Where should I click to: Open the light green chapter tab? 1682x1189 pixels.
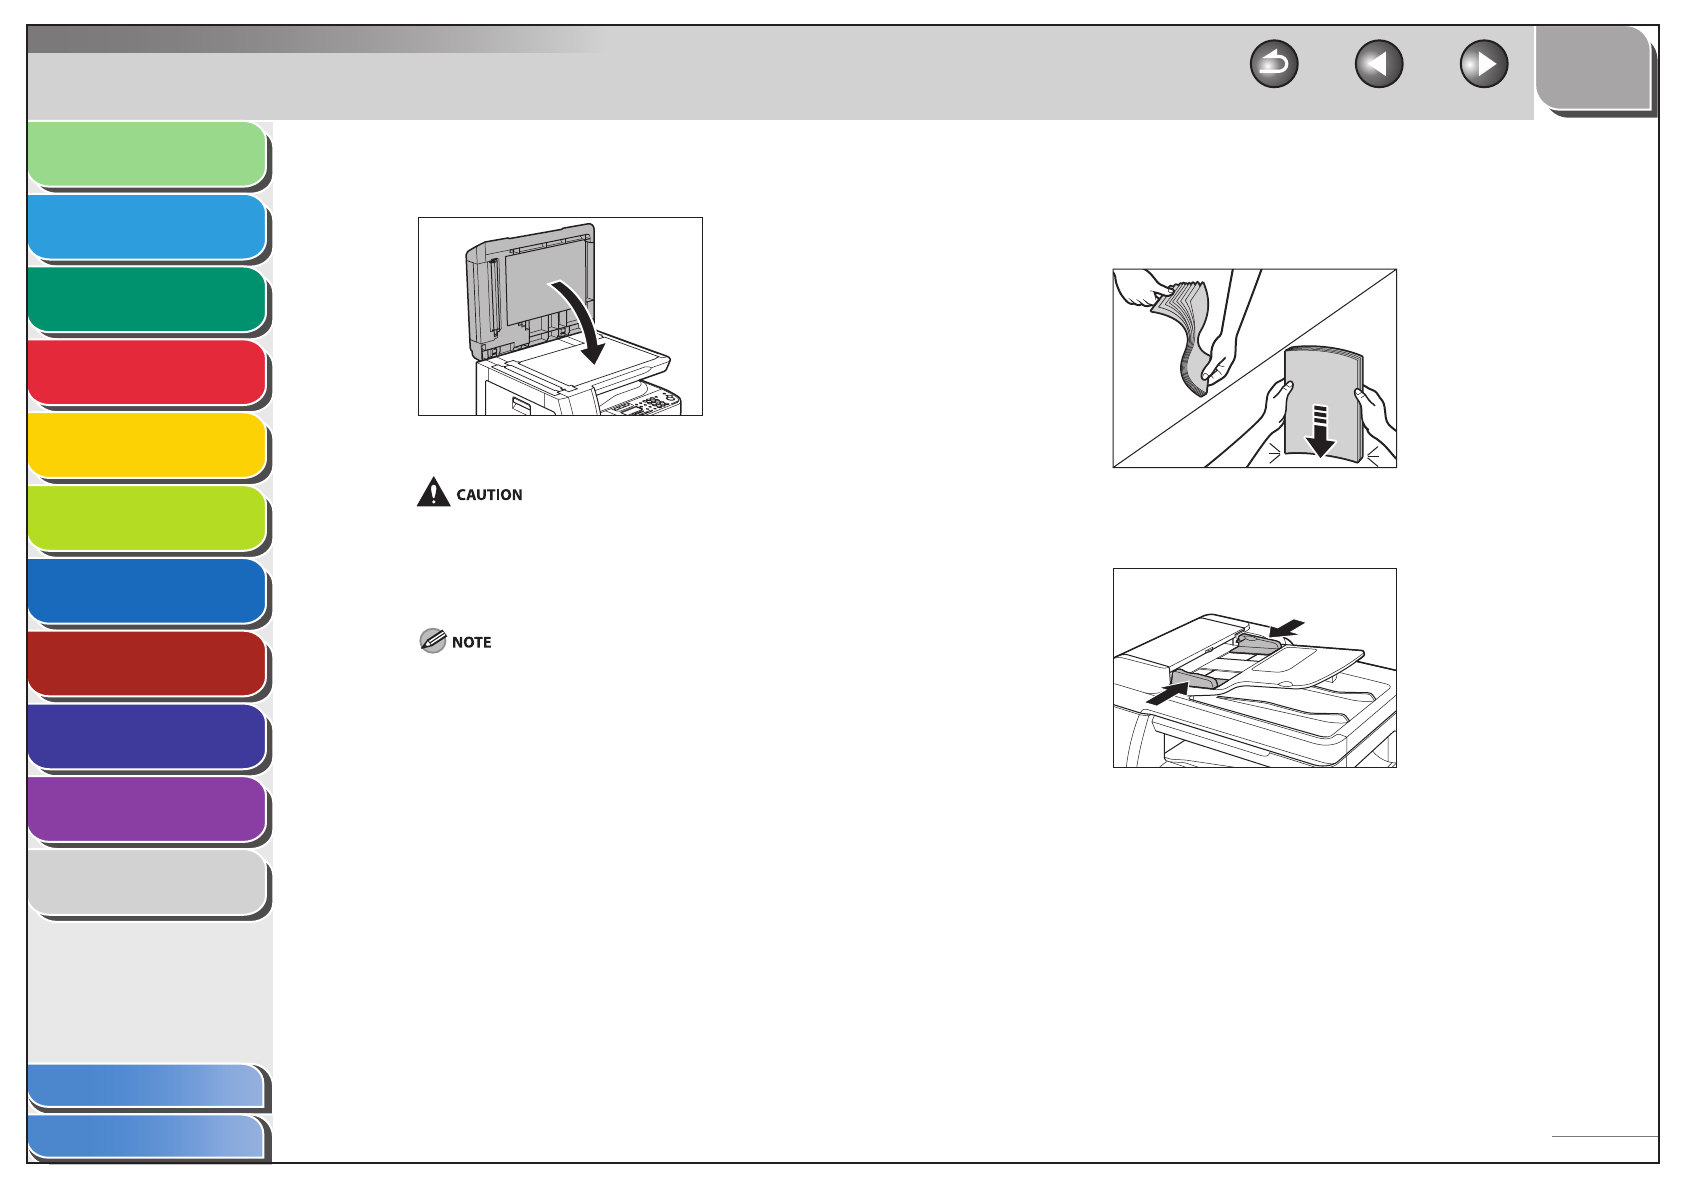coord(148,156)
